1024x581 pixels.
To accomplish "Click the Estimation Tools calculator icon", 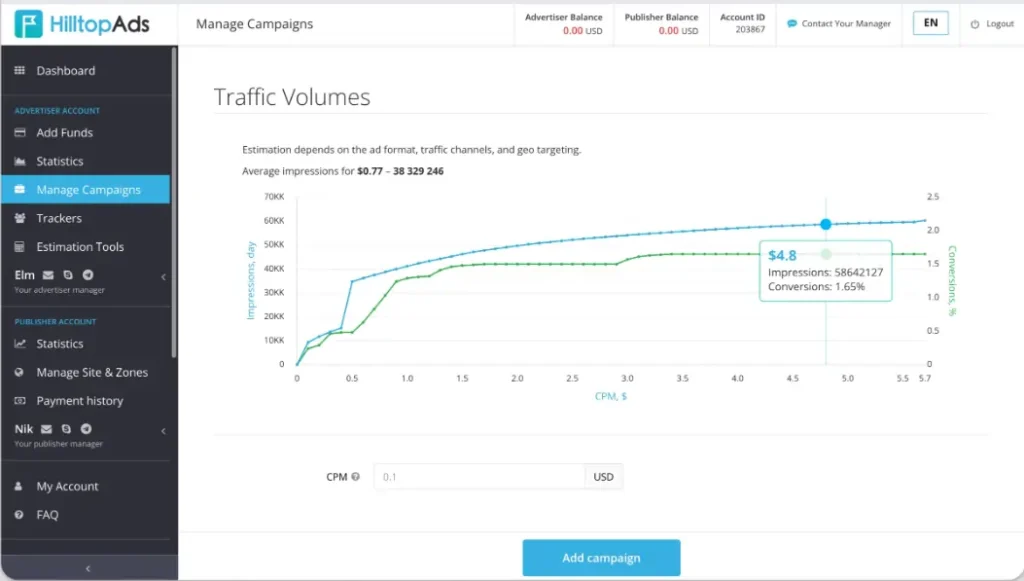I will [20, 247].
